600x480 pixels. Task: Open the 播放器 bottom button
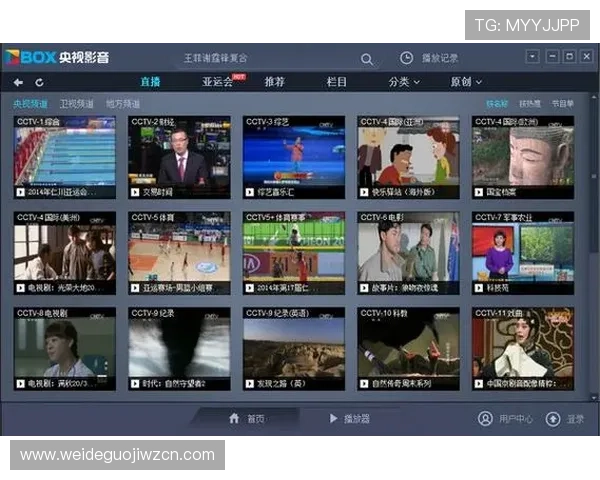[x=357, y=419]
